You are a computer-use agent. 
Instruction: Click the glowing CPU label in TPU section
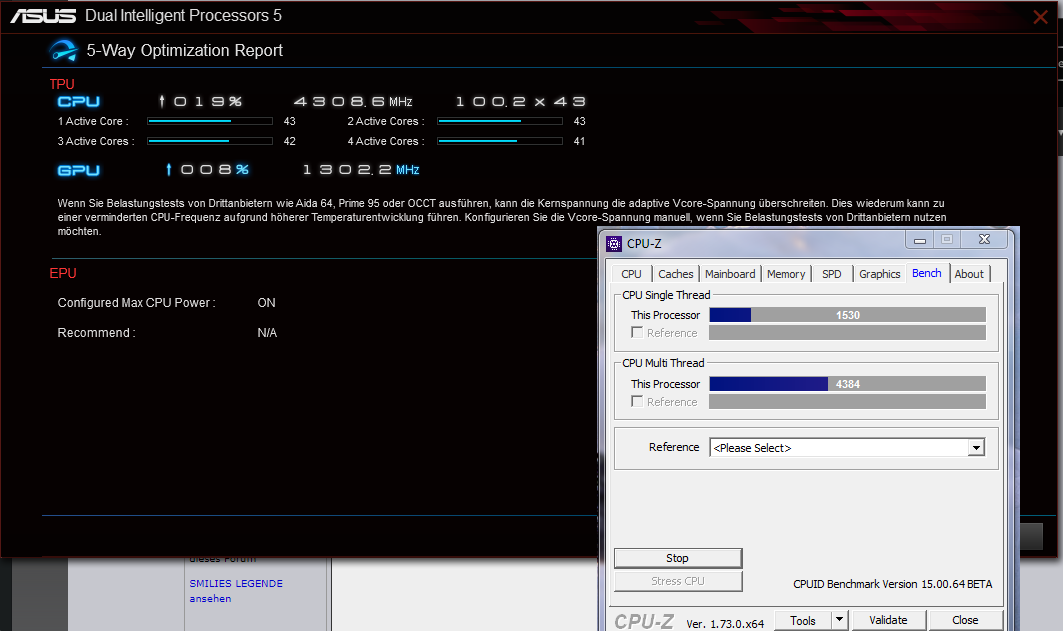[x=79, y=102]
